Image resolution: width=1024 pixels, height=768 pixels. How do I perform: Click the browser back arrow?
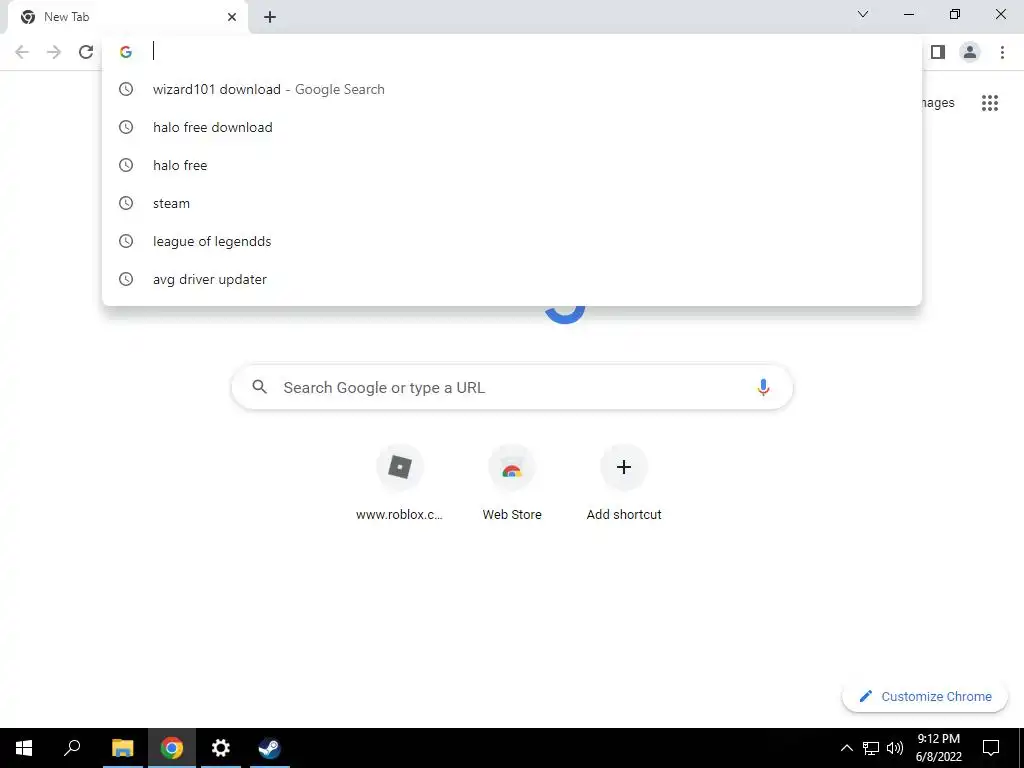click(x=22, y=52)
